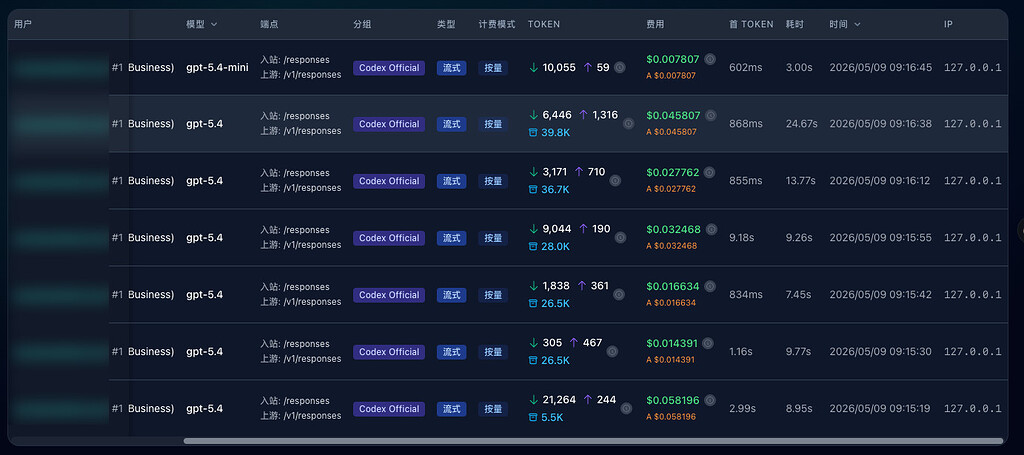Screen dimensions: 1024x455
Task: Click the 1.16s first token value
Action: pos(741,352)
